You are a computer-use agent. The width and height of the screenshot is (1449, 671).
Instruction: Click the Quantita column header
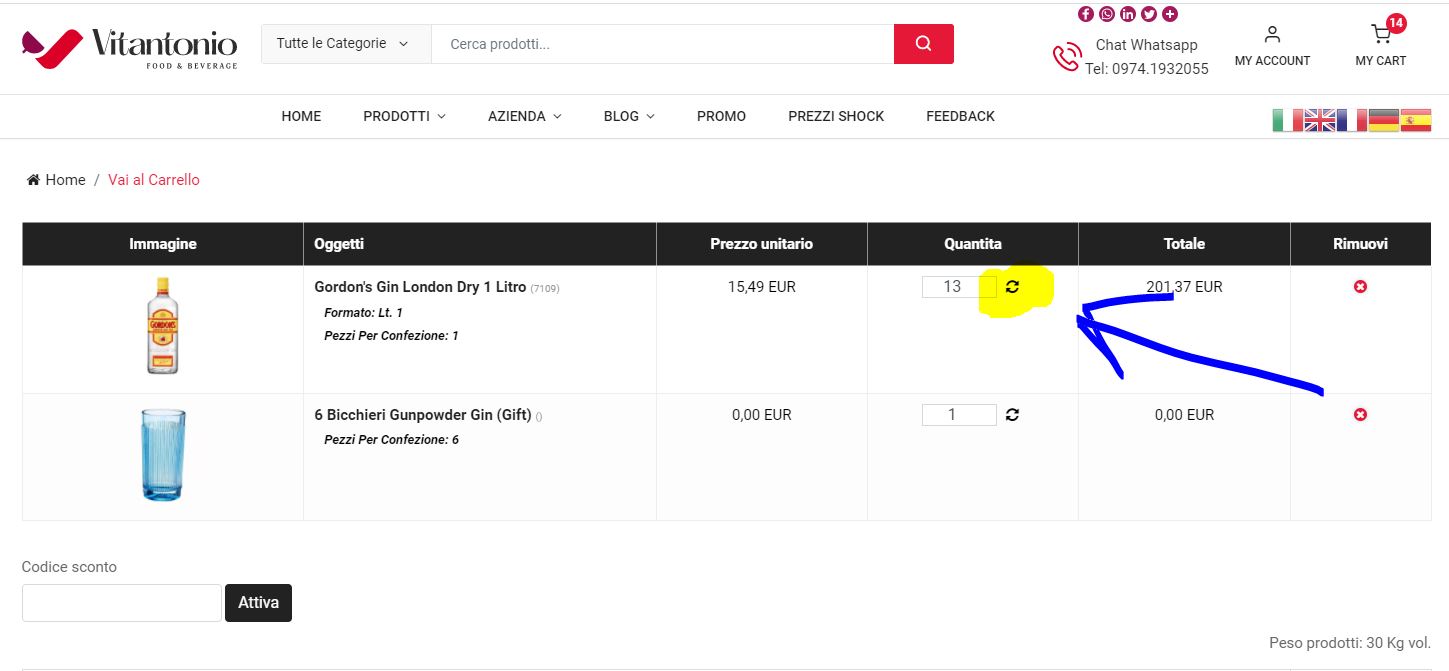pos(973,244)
